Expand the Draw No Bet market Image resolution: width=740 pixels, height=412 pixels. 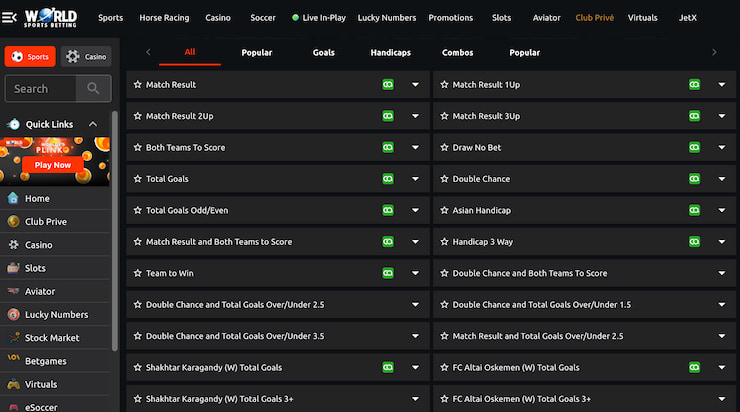point(722,147)
